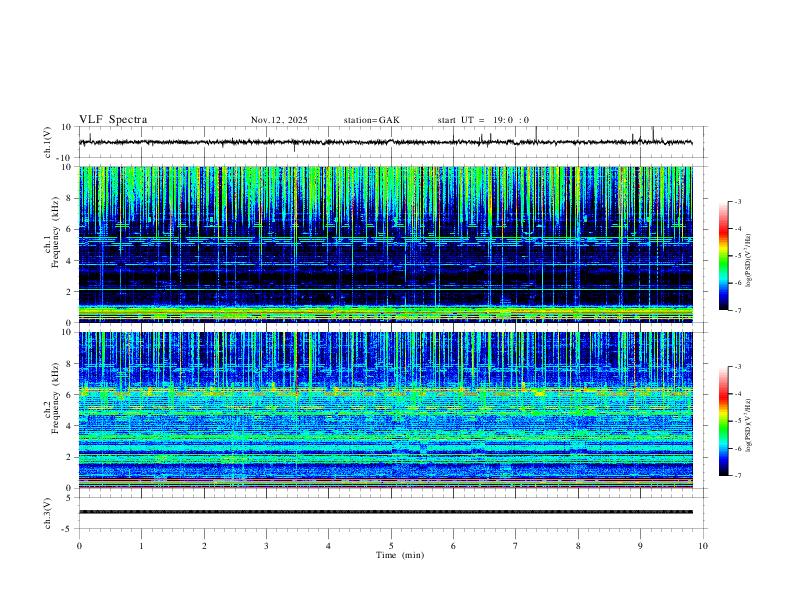Image resolution: width=792 pixels, height=612 pixels.
Task: Click time axis tick label '0'
Action: pyautogui.click(x=79, y=546)
